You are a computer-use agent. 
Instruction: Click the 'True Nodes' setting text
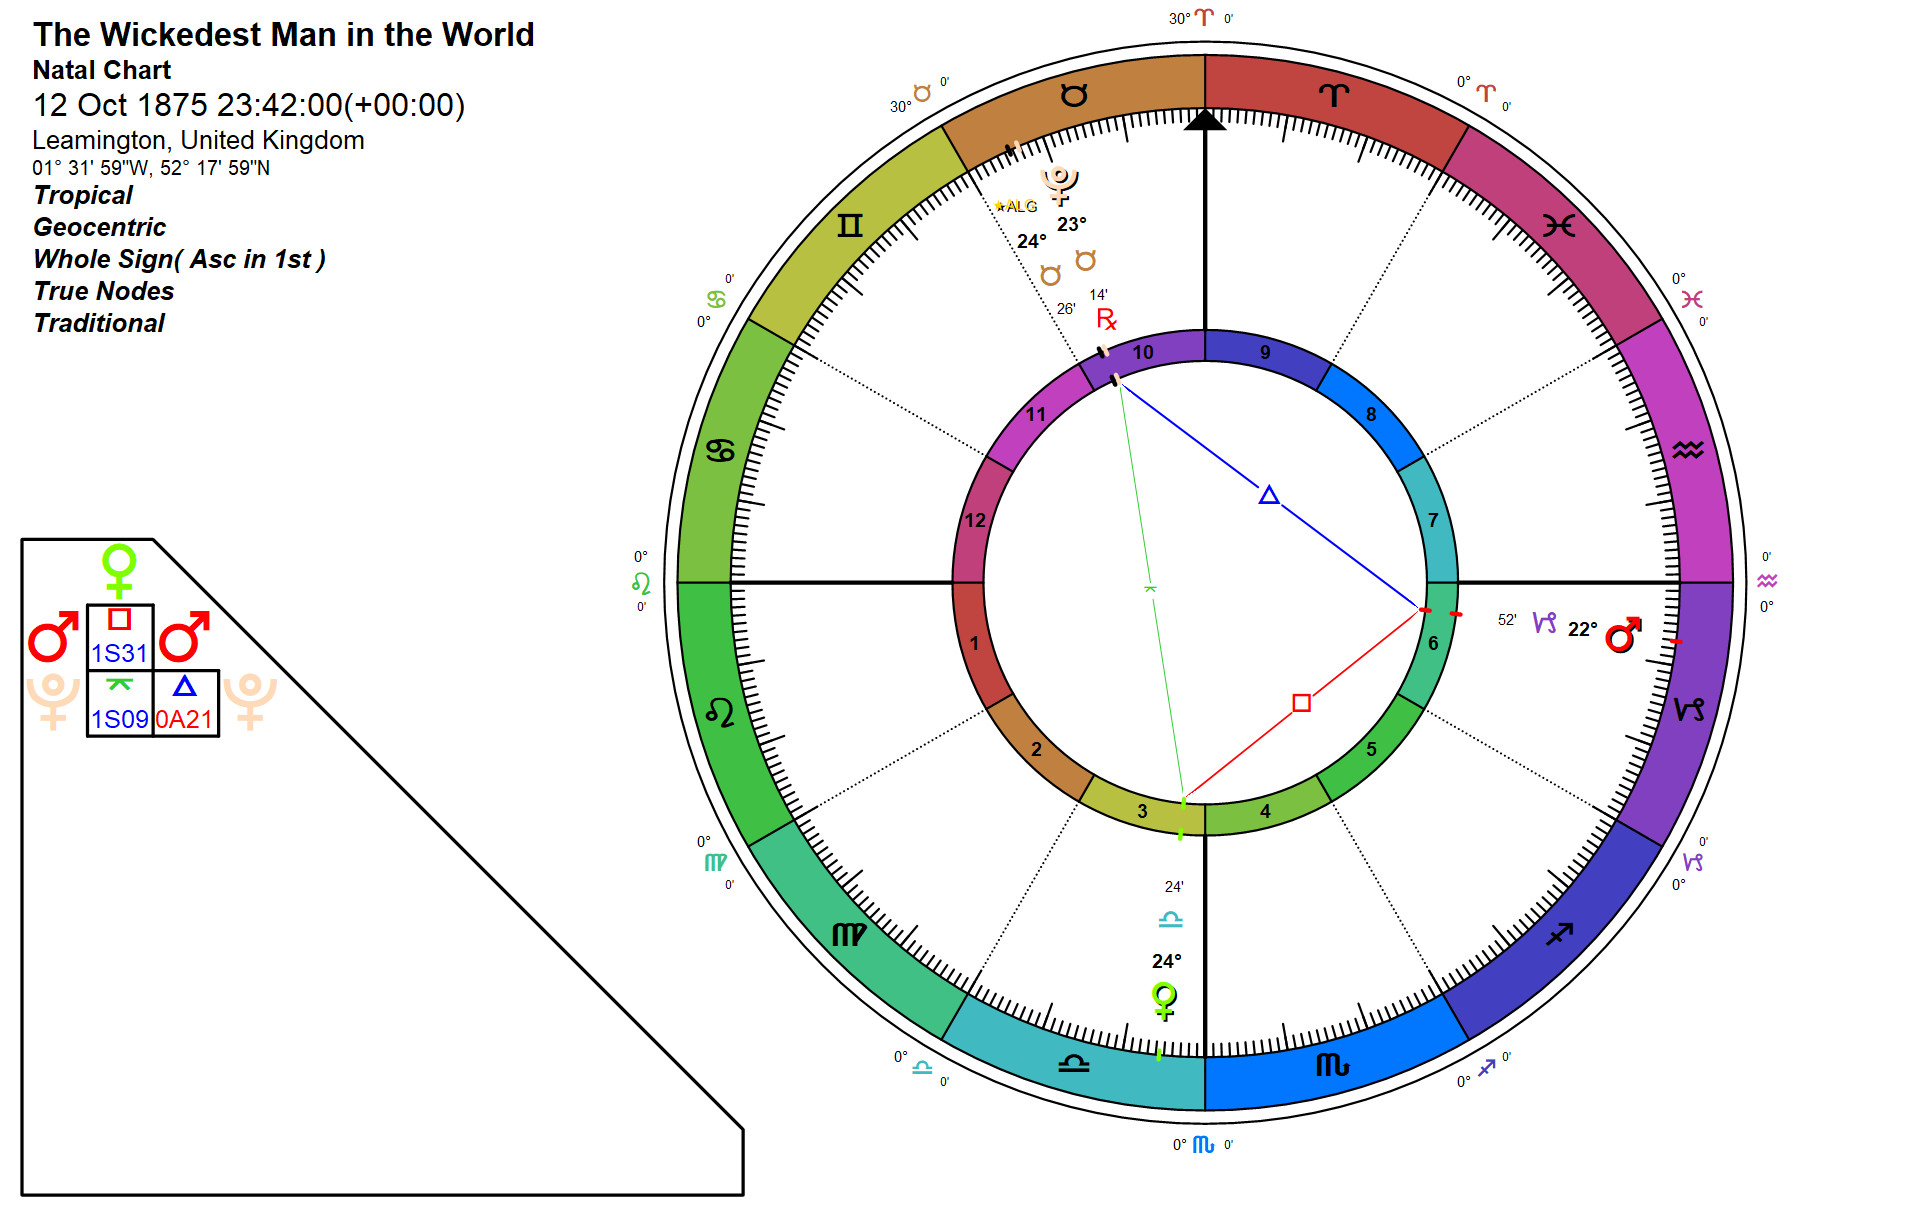[104, 291]
